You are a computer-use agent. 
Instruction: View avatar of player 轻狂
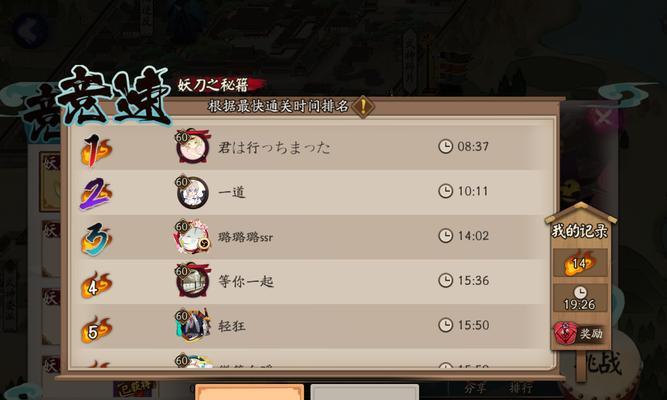193,326
